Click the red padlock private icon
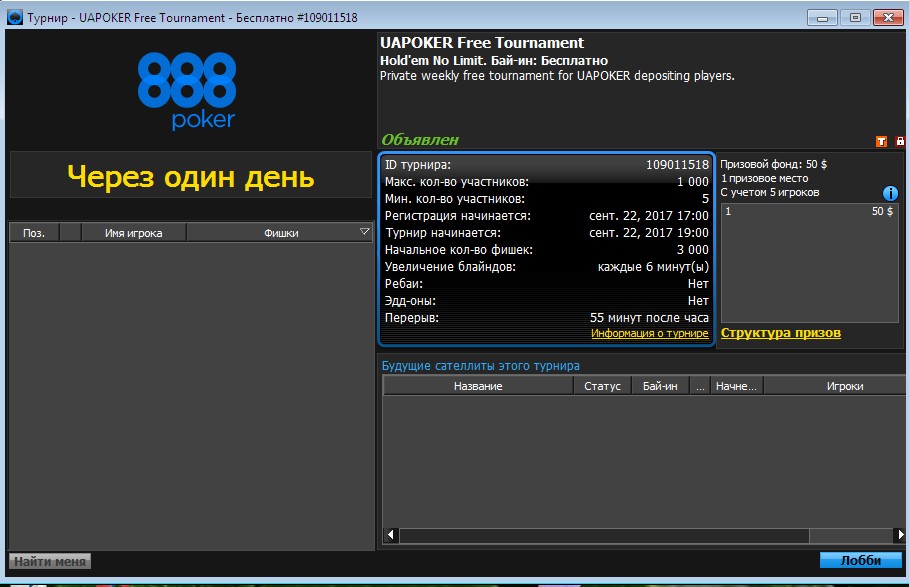Screen dimensions: 909x587 [x=900, y=141]
